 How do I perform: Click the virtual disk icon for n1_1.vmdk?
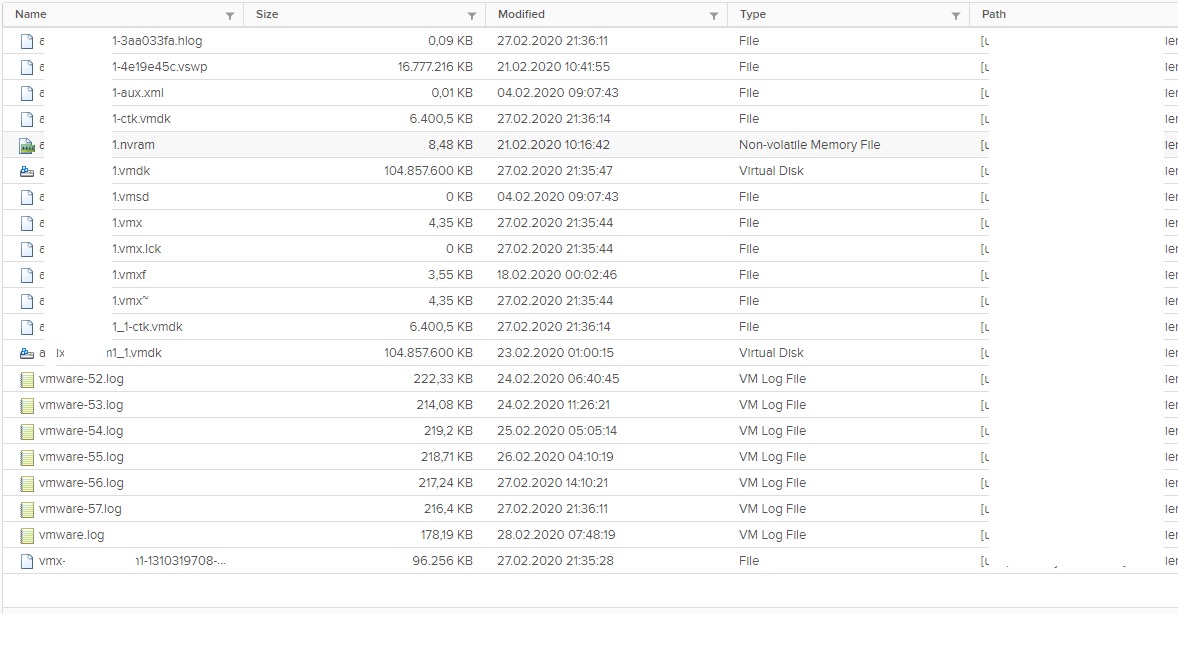tap(27, 353)
